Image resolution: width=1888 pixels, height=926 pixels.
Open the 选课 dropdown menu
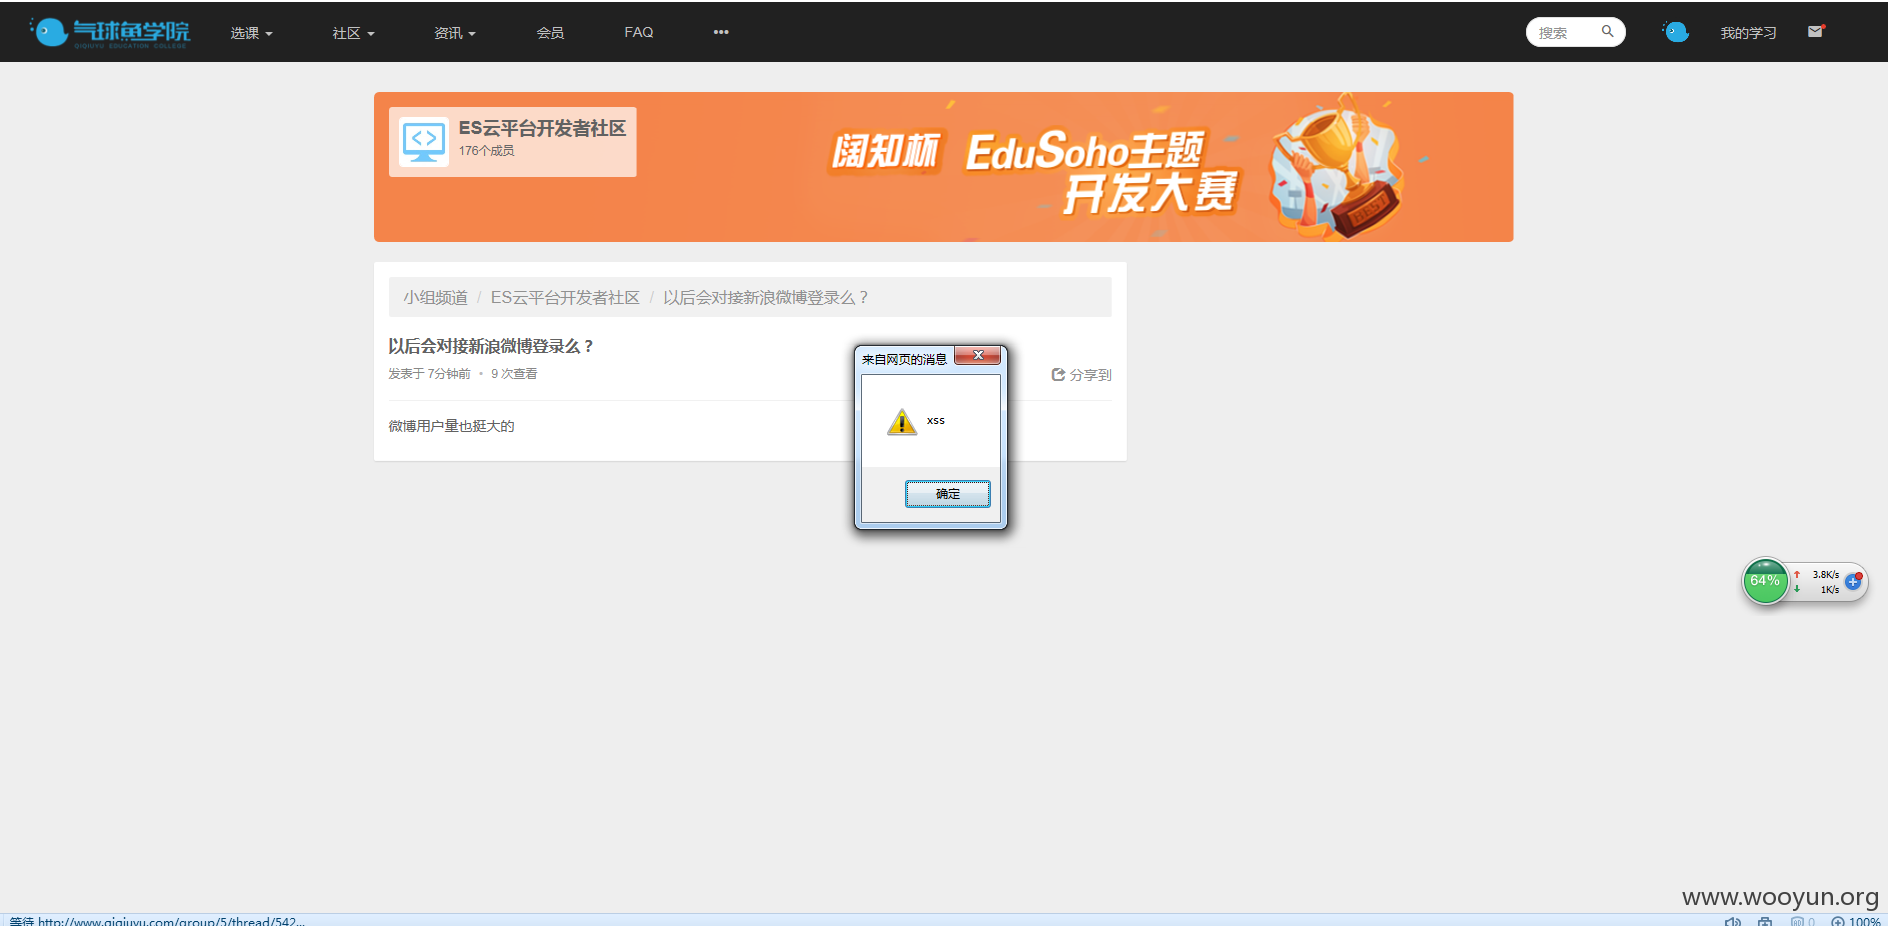pyautogui.click(x=251, y=33)
